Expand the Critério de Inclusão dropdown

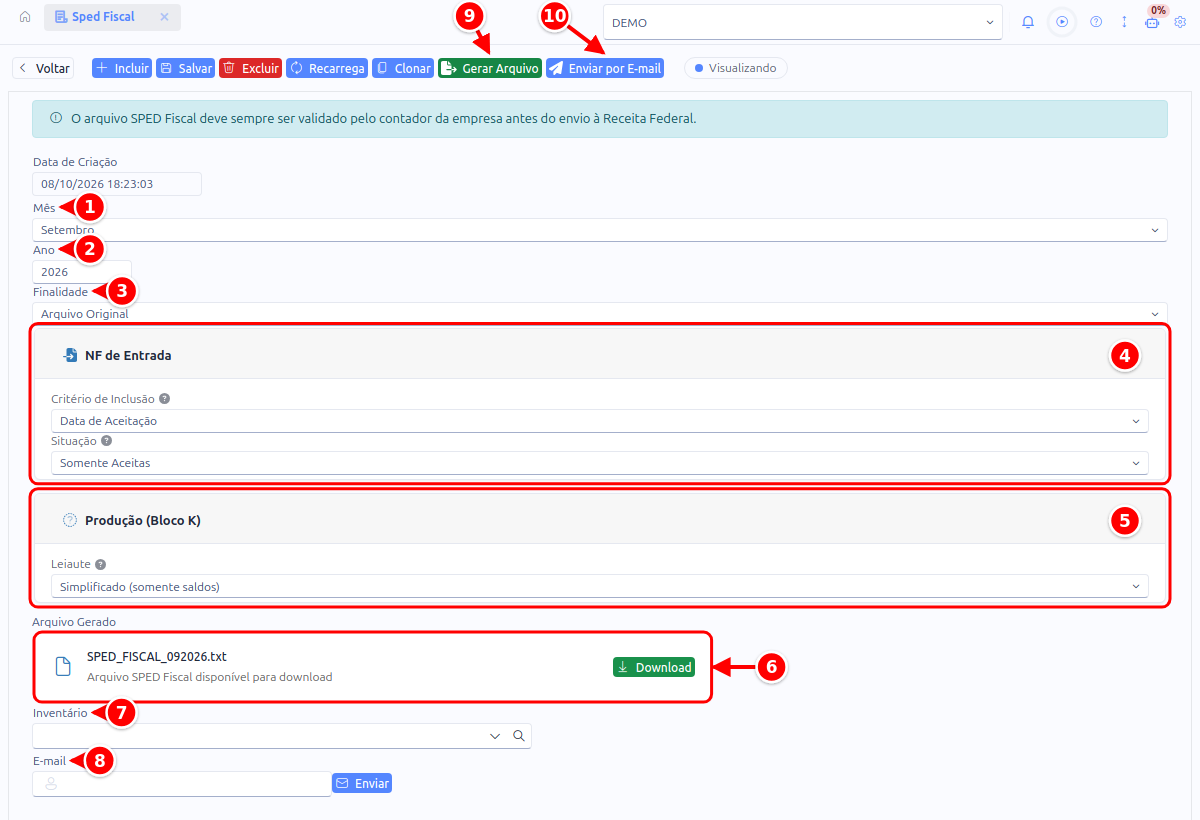click(x=600, y=421)
